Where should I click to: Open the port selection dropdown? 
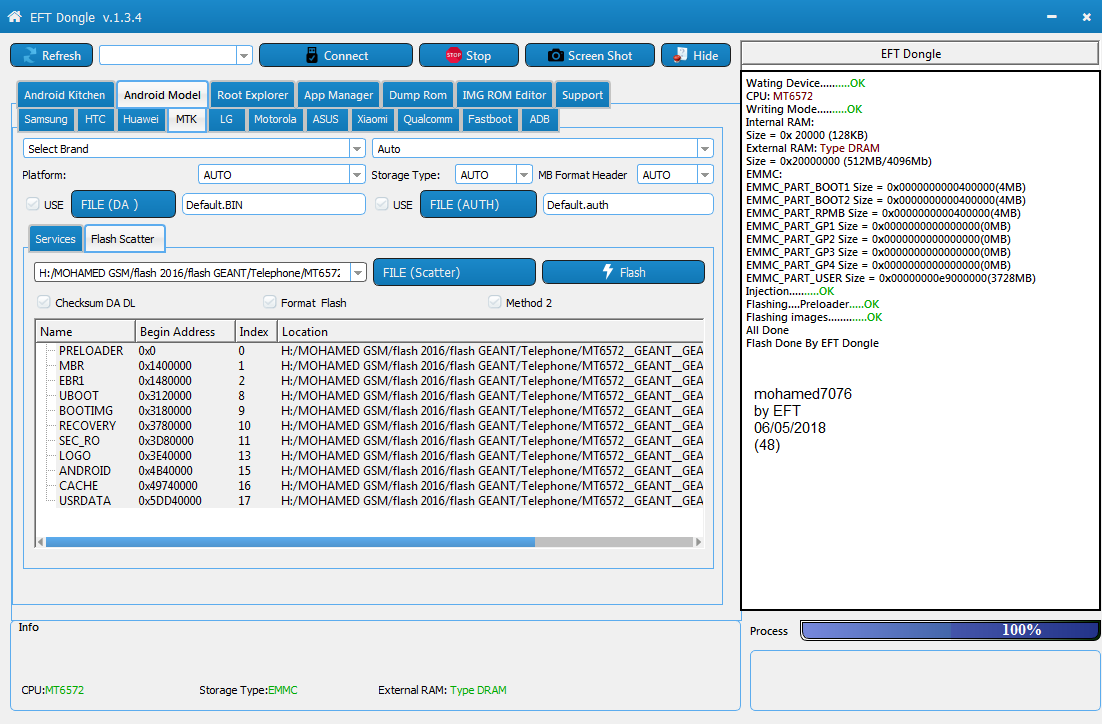[244, 56]
